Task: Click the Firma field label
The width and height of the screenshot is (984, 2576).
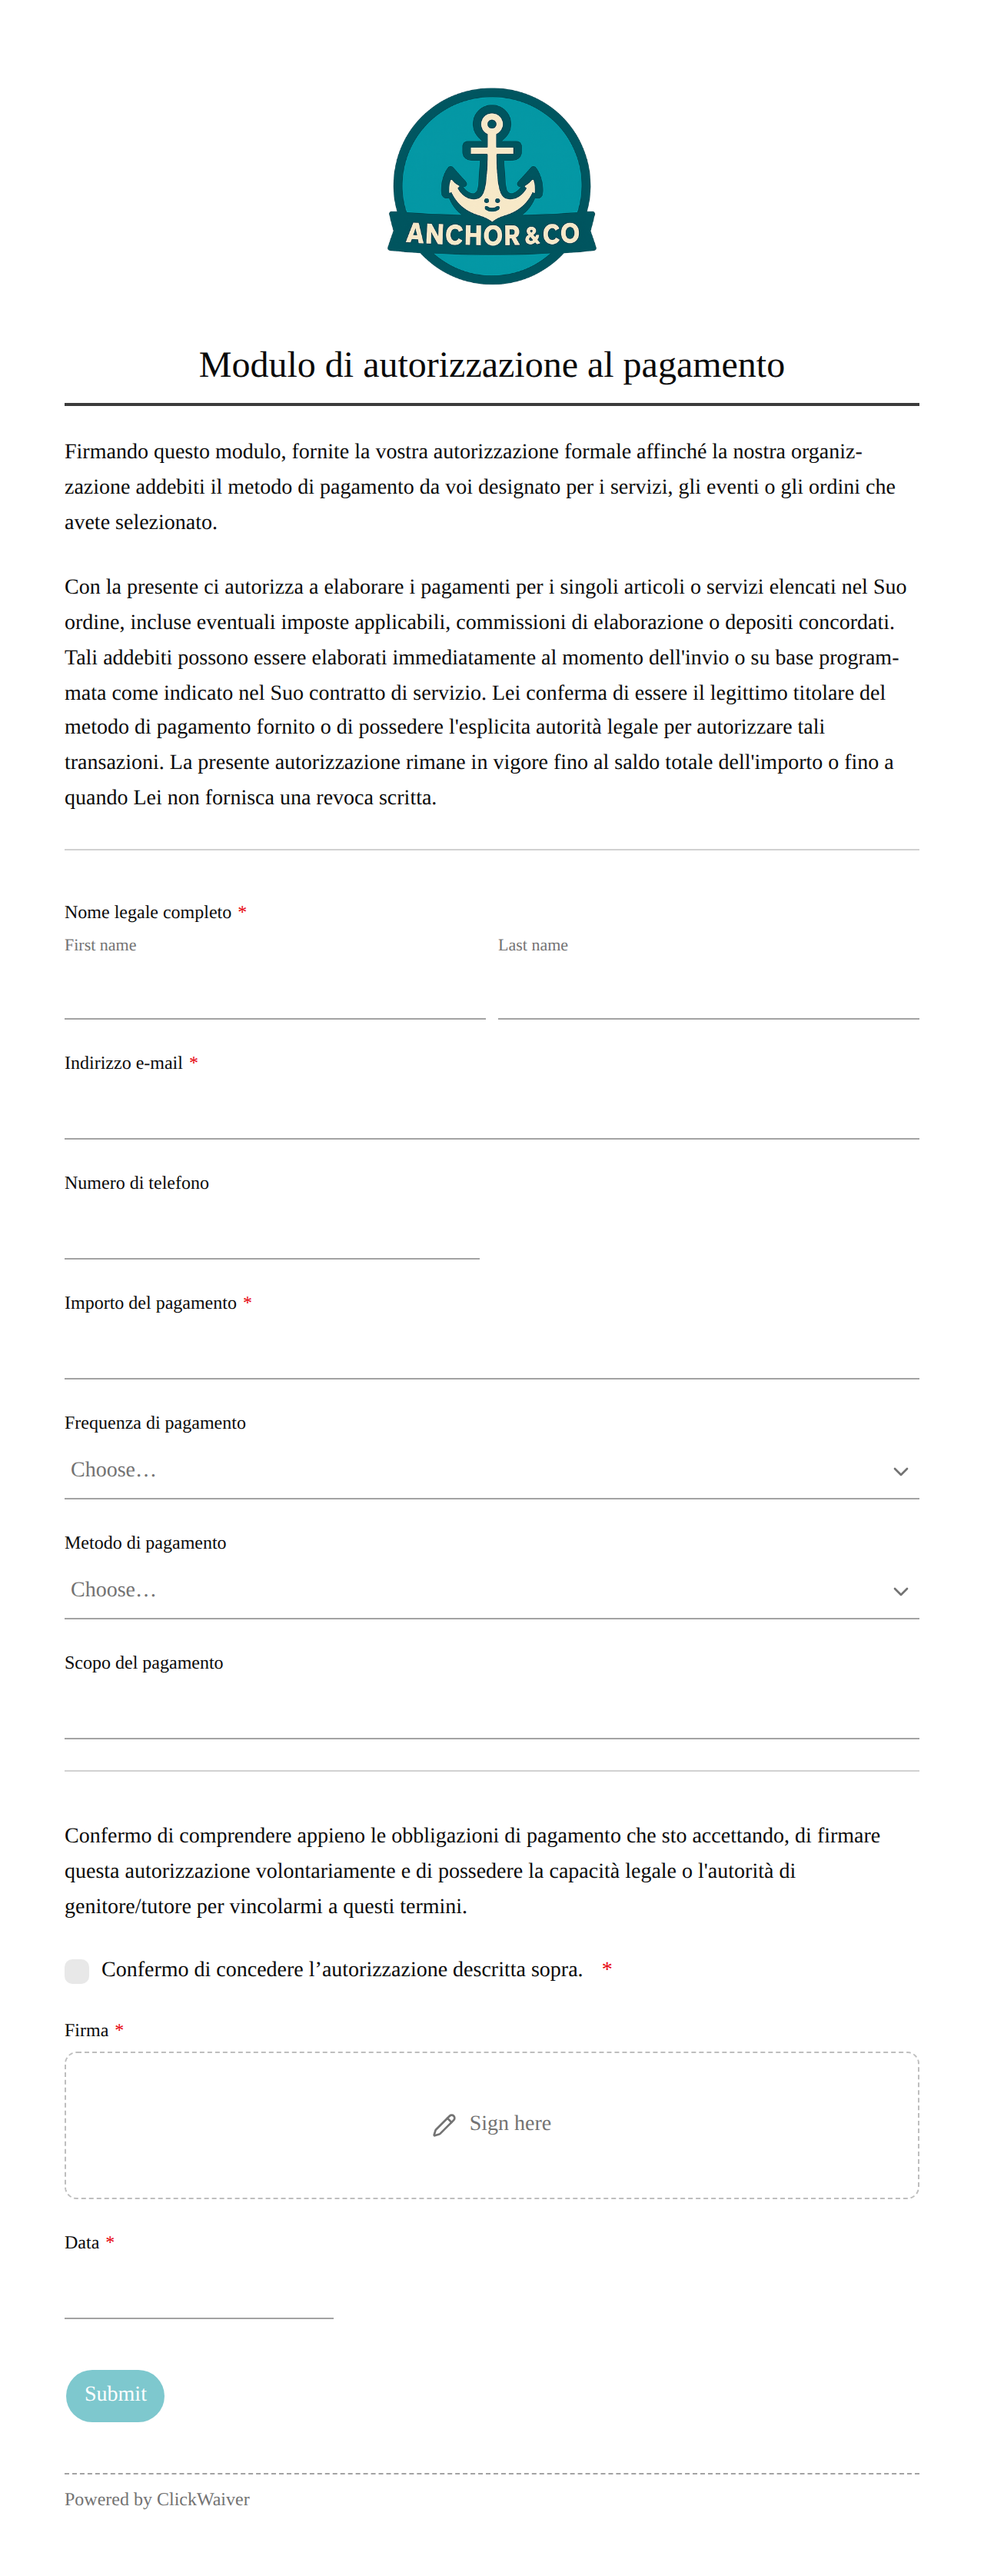Action: click(87, 2030)
